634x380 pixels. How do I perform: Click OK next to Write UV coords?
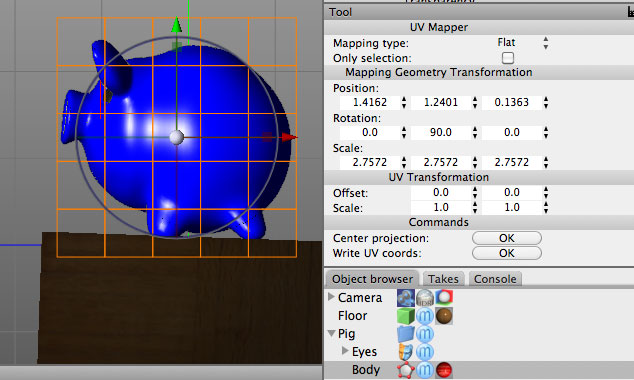click(x=507, y=253)
